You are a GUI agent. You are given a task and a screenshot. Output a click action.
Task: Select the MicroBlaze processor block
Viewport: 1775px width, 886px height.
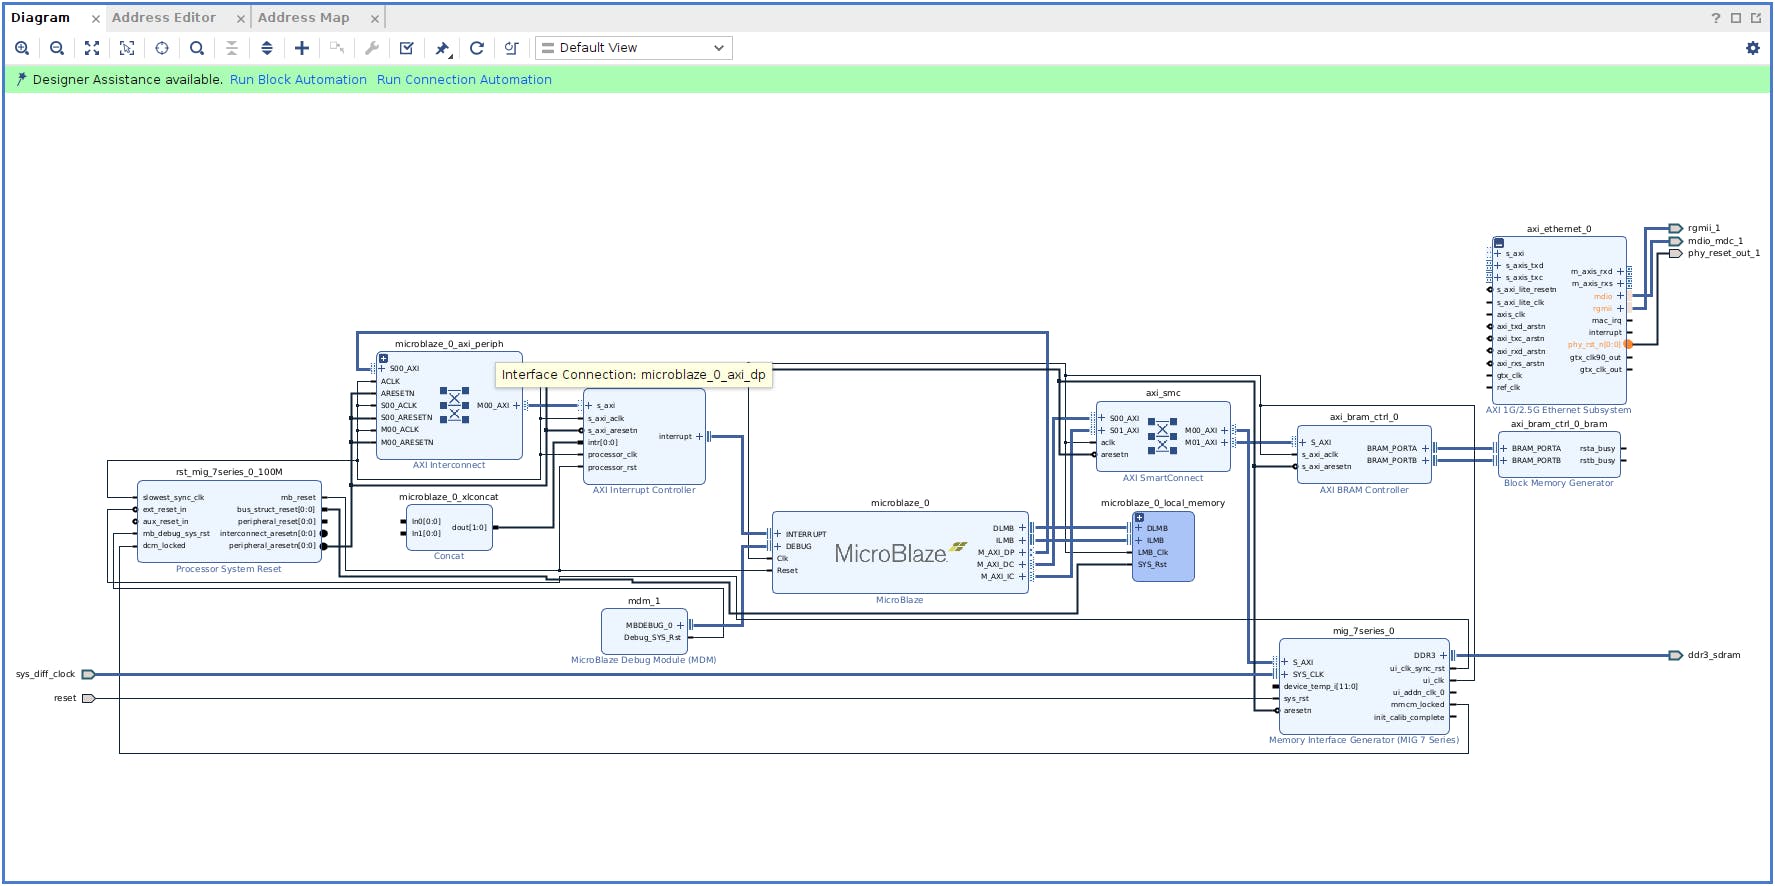point(900,553)
